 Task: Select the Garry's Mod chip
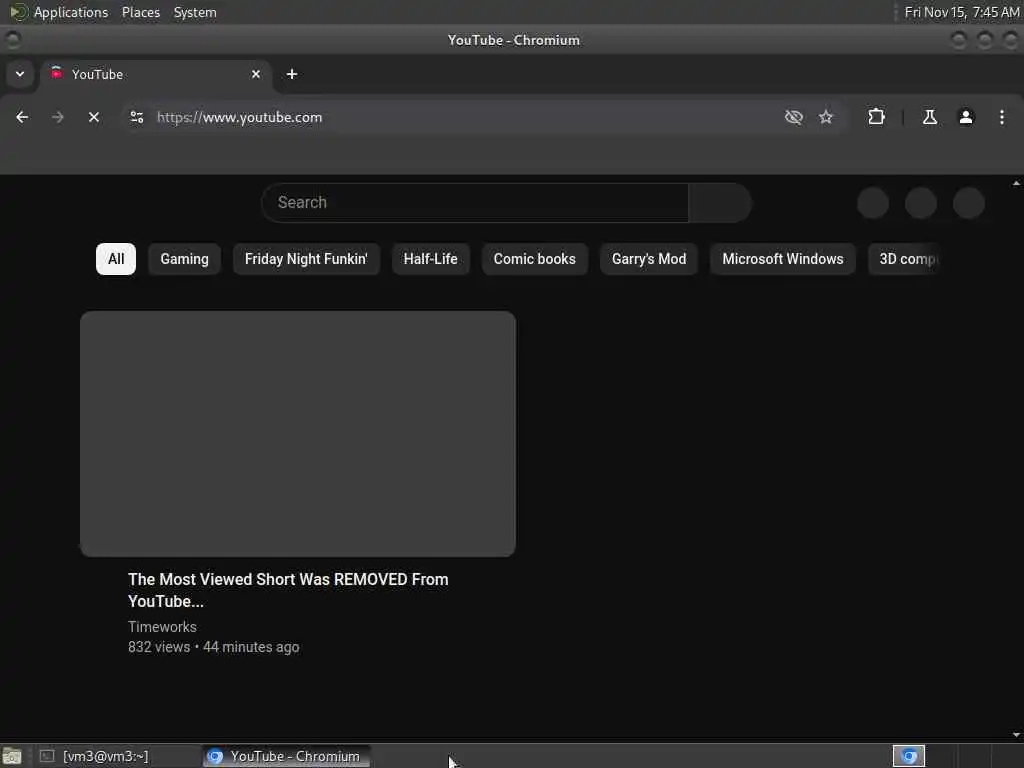pyautogui.click(x=648, y=259)
